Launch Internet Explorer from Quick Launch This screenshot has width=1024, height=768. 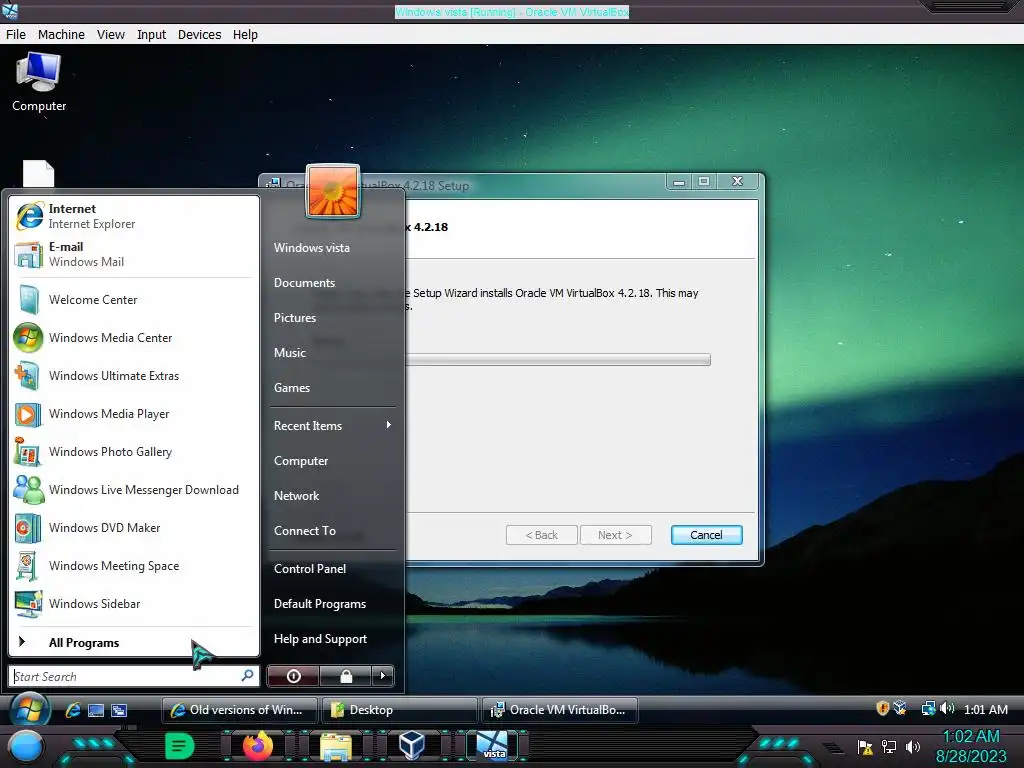click(72, 710)
